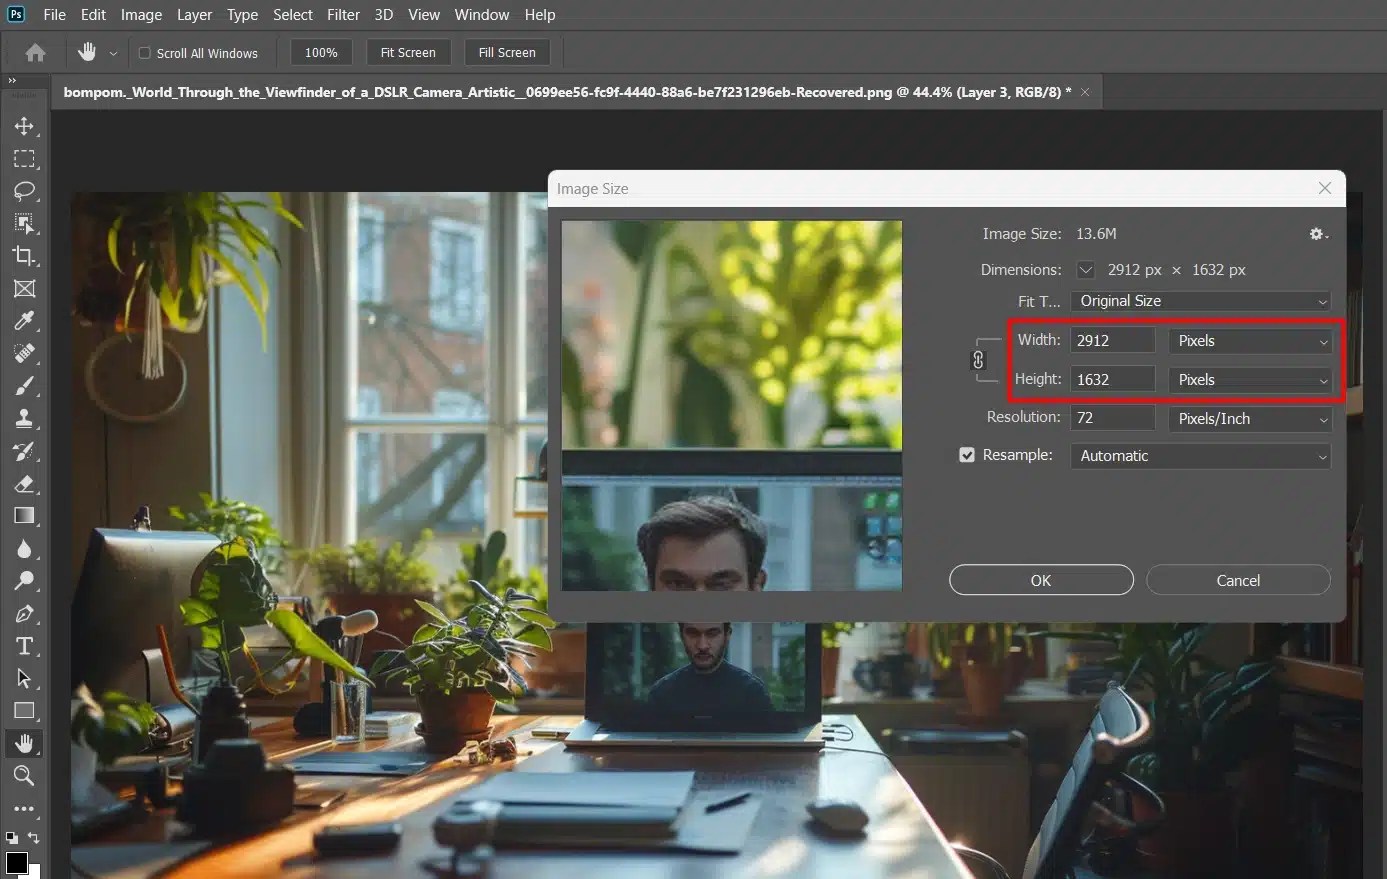Select the Clone Stamp tool
This screenshot has width=1387, height=879.
(24, 418)
